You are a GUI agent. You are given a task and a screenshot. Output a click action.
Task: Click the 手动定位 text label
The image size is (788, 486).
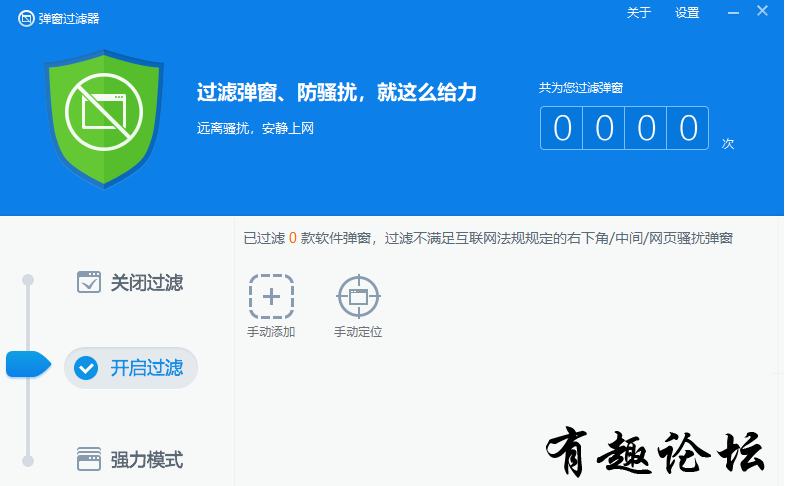[x=358, y=332]
